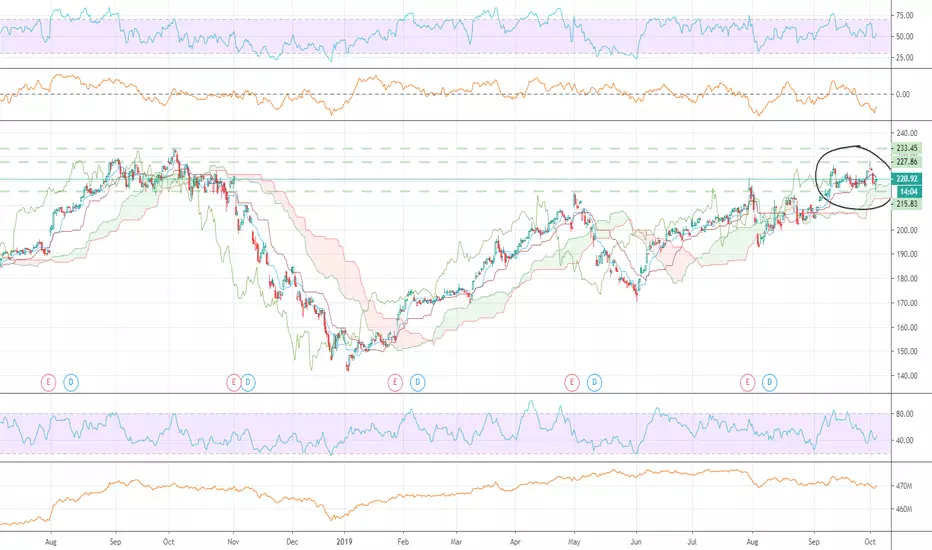Click the Jun label on time axis

tap(636, 542)
